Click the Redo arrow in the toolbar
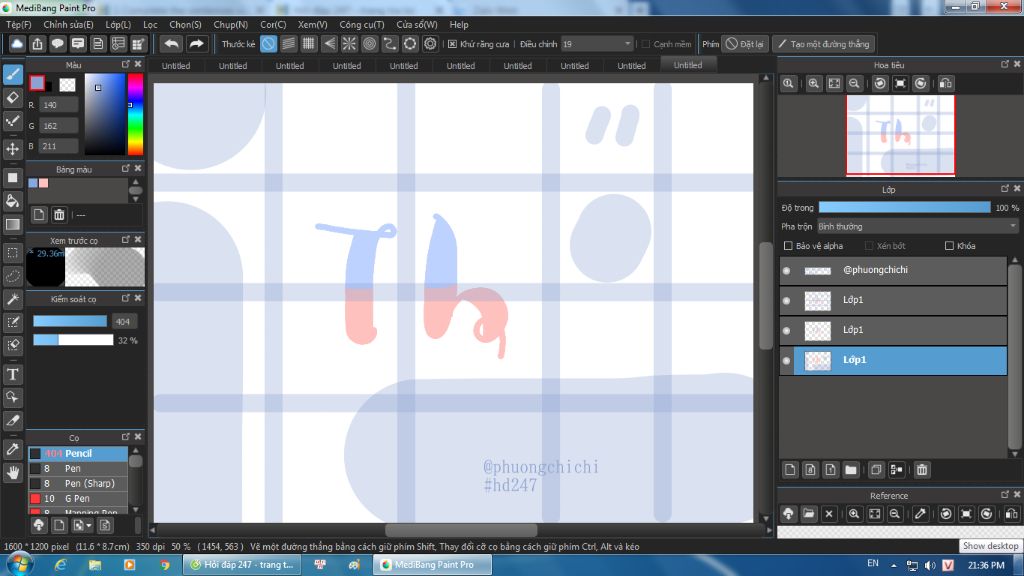This screenshot has height=576, width=1024. pyautogui.click(x=196, y=44)
